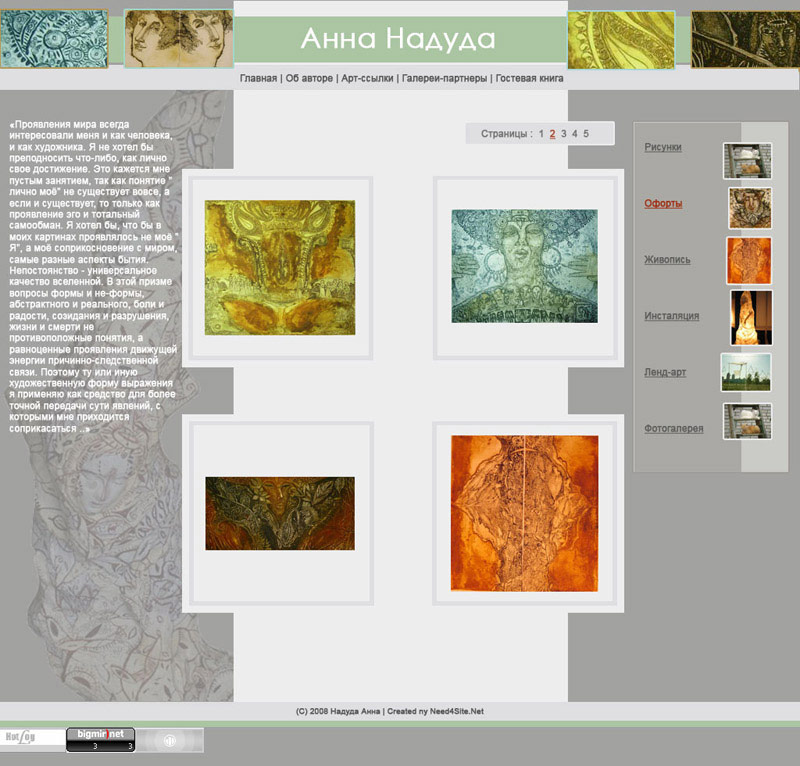Click the thumbnail beside Рисунки
The image size is (800, 766).
pos(747,161)
